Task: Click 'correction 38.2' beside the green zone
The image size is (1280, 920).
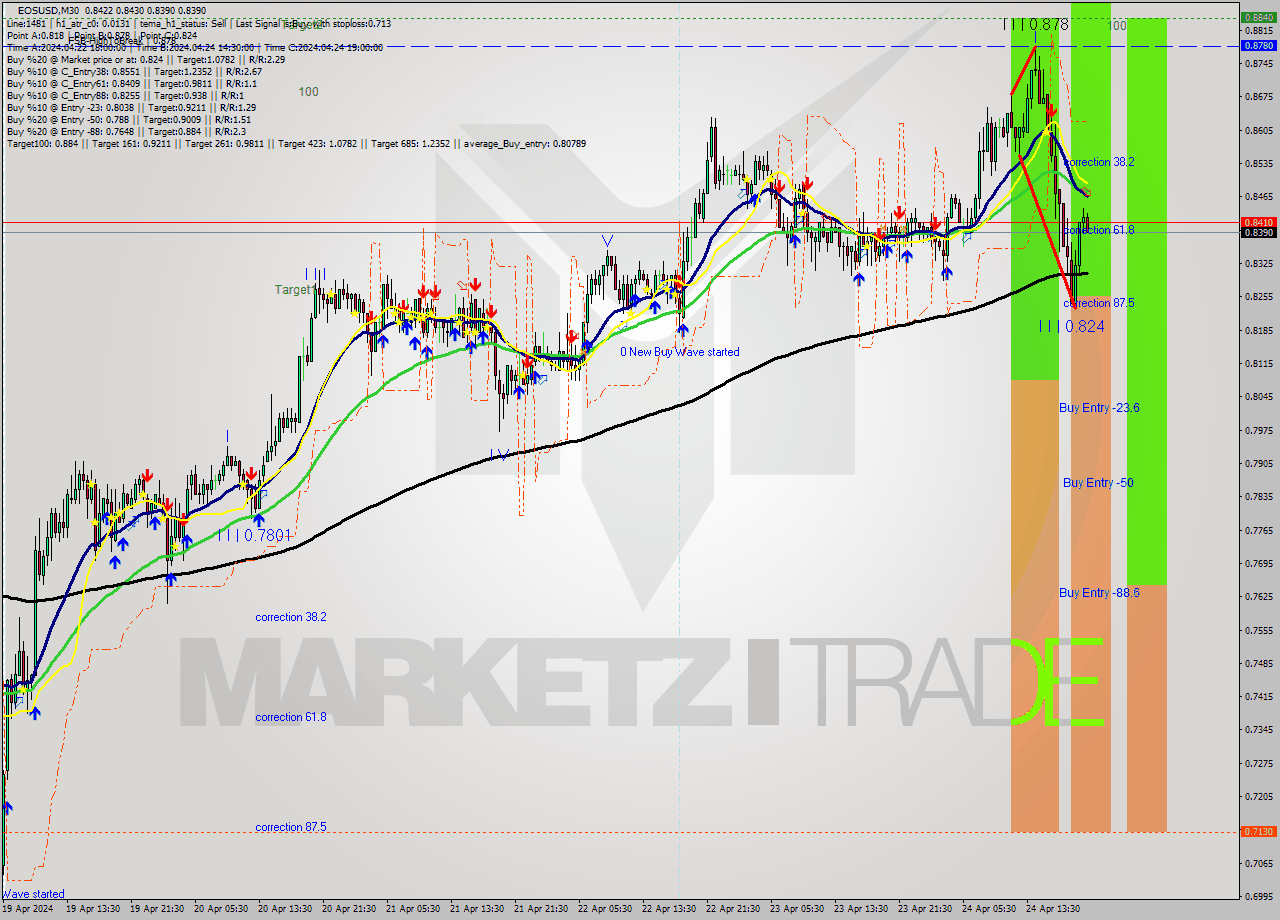Action: point(1099,162)
